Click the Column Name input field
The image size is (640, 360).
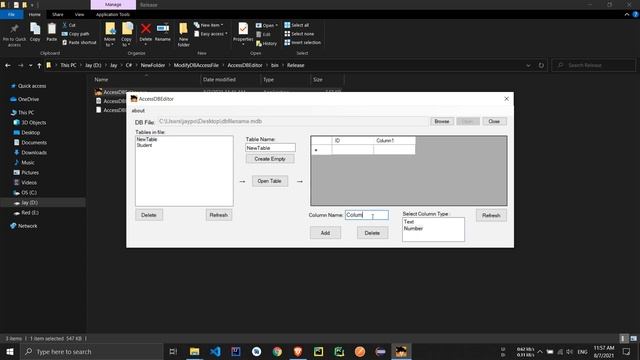click(367, 215)
